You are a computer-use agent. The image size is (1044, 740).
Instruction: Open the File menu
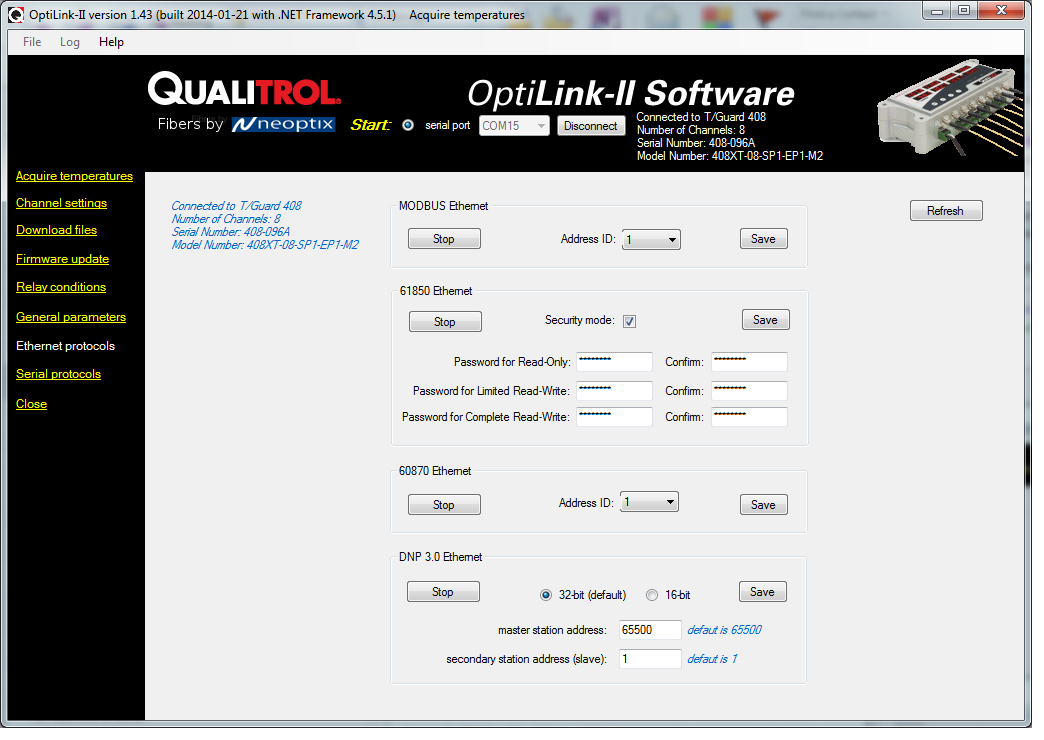tap(32, 42)
